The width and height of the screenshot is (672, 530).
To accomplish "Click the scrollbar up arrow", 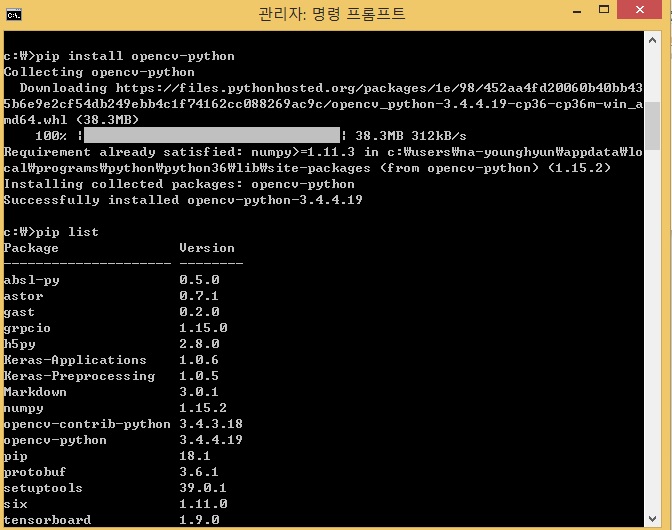I will coord(652,40).
